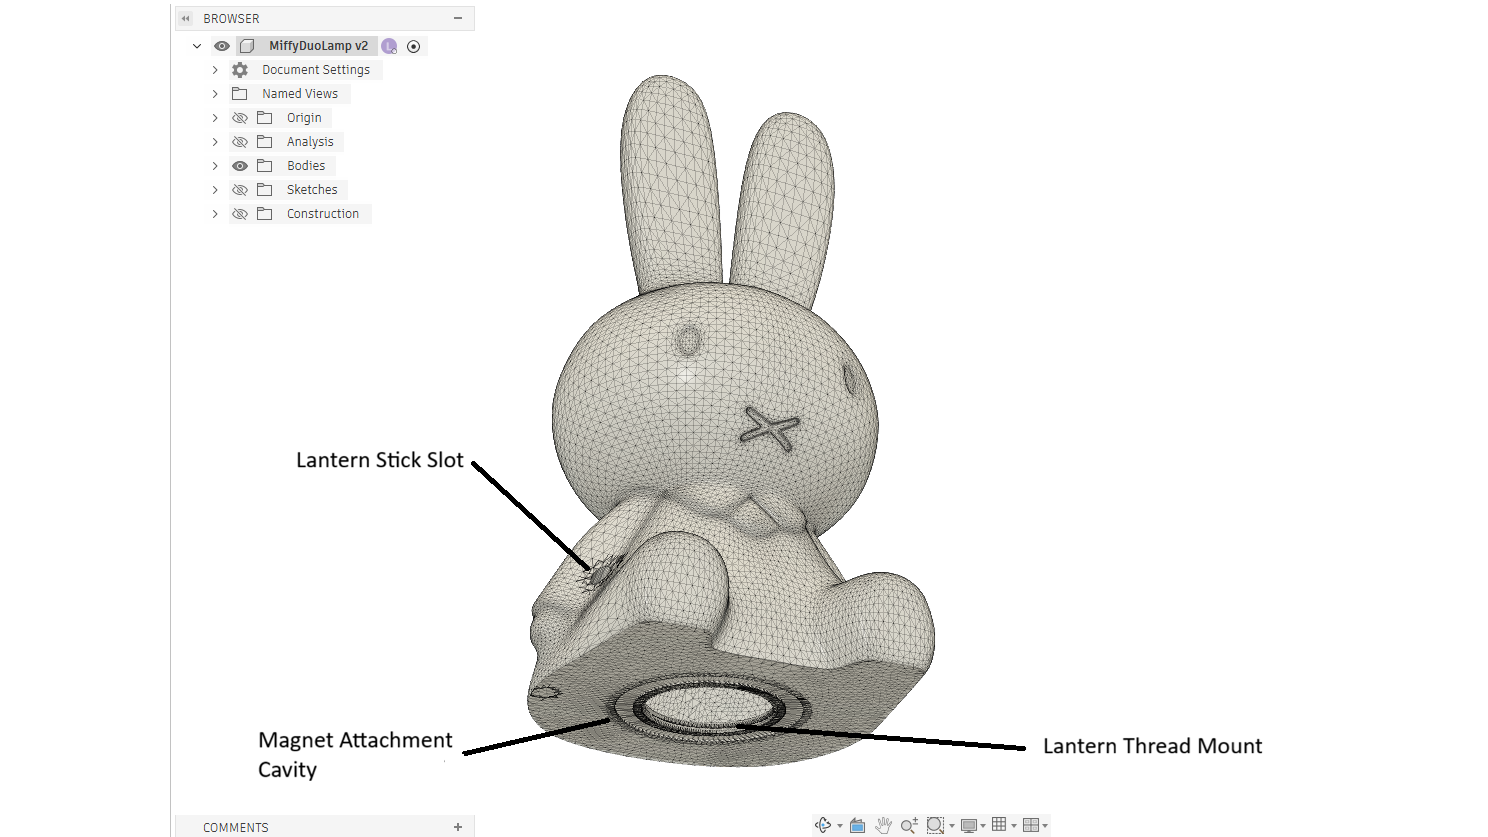Click the Named Views folder icon
This screenshot has height=837, width=1488.
click(240, 94)
